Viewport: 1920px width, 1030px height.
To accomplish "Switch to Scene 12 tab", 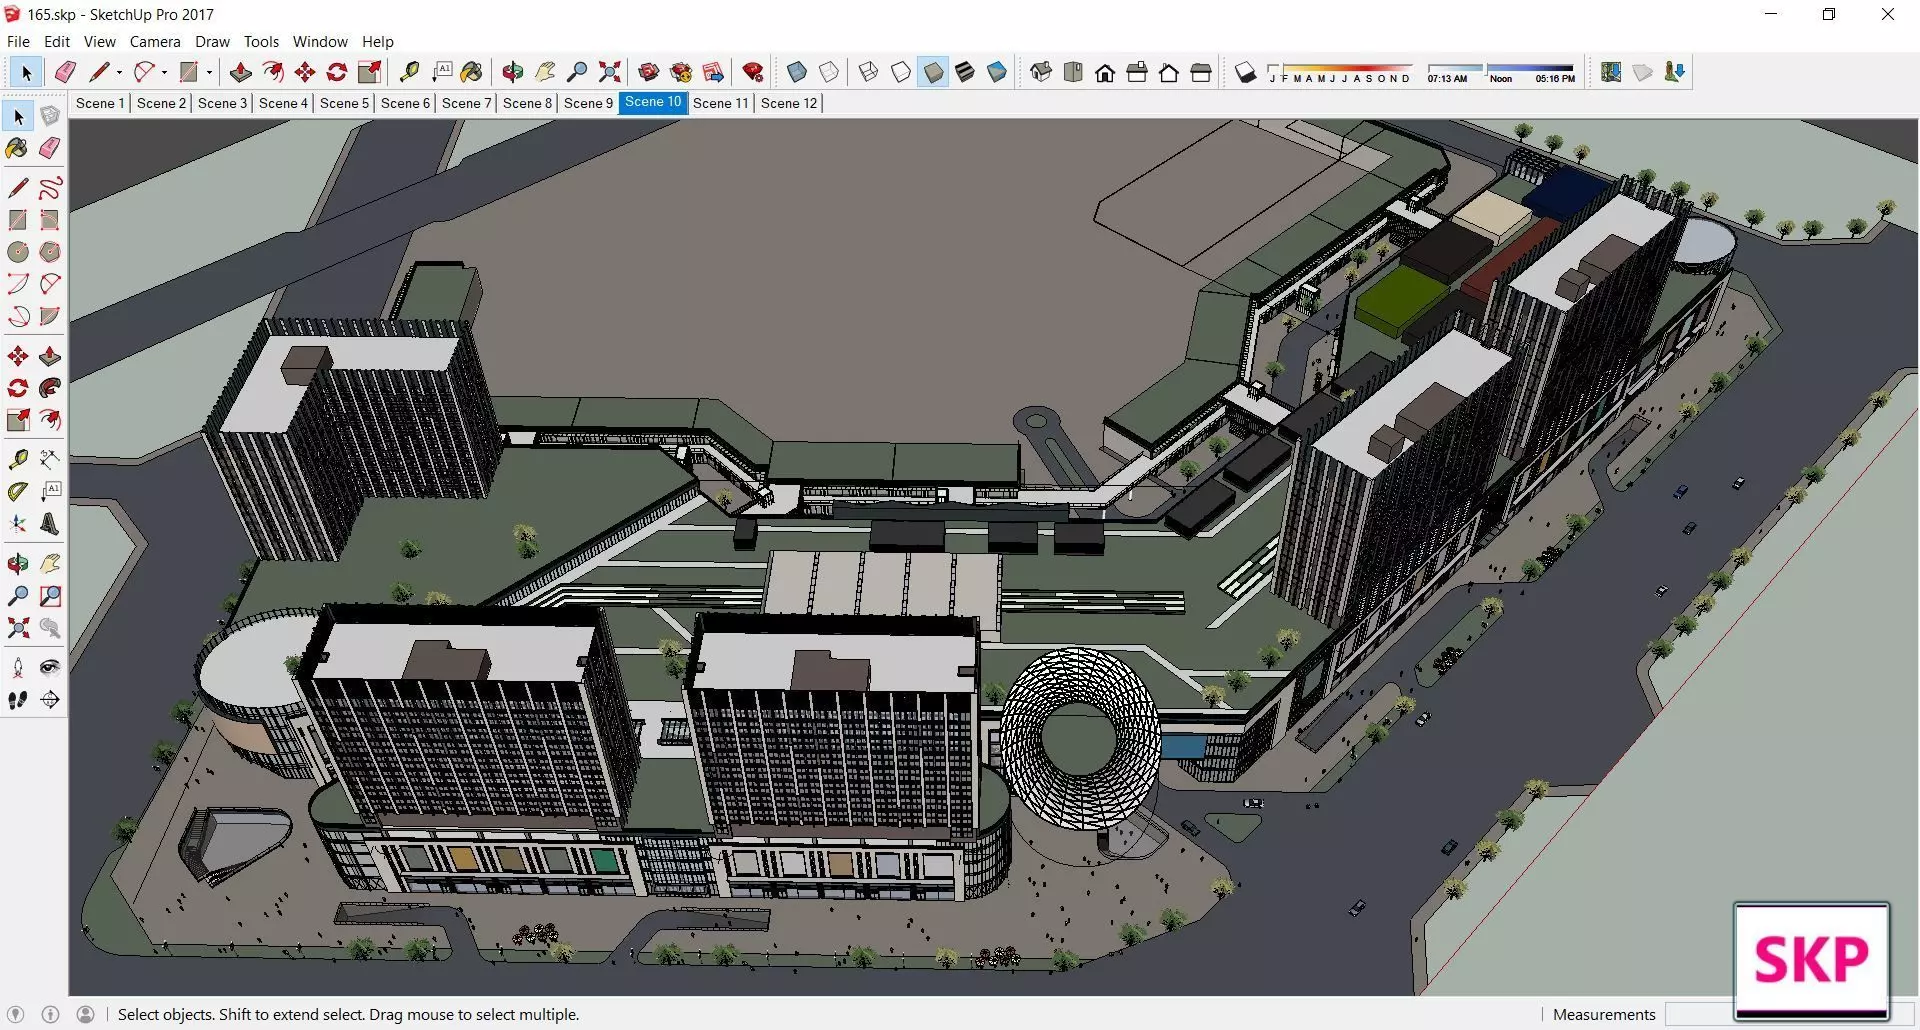I will point(789,103).
